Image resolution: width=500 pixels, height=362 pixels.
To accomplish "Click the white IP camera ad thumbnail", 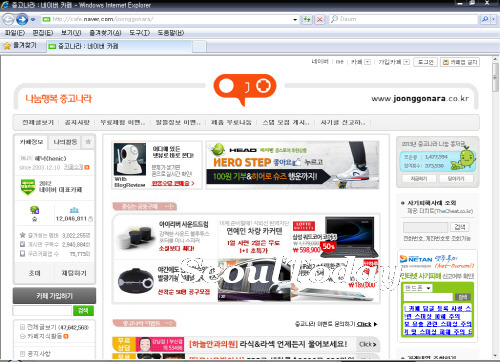I will 130,159.
